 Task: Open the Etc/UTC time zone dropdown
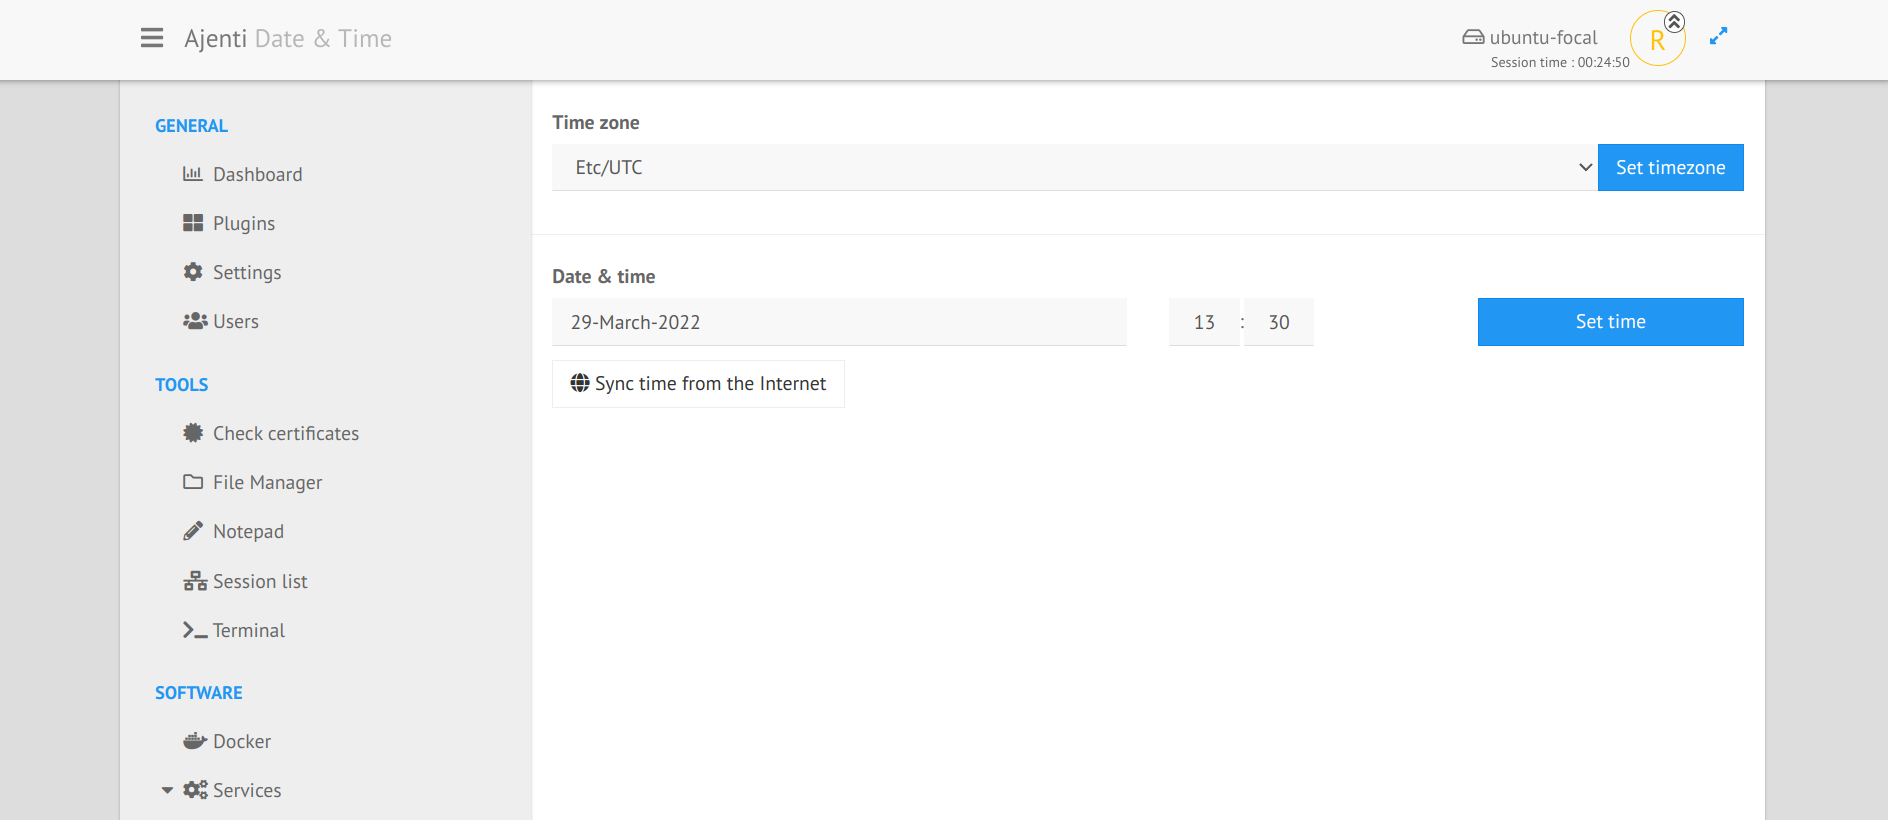coord(1075,167)
